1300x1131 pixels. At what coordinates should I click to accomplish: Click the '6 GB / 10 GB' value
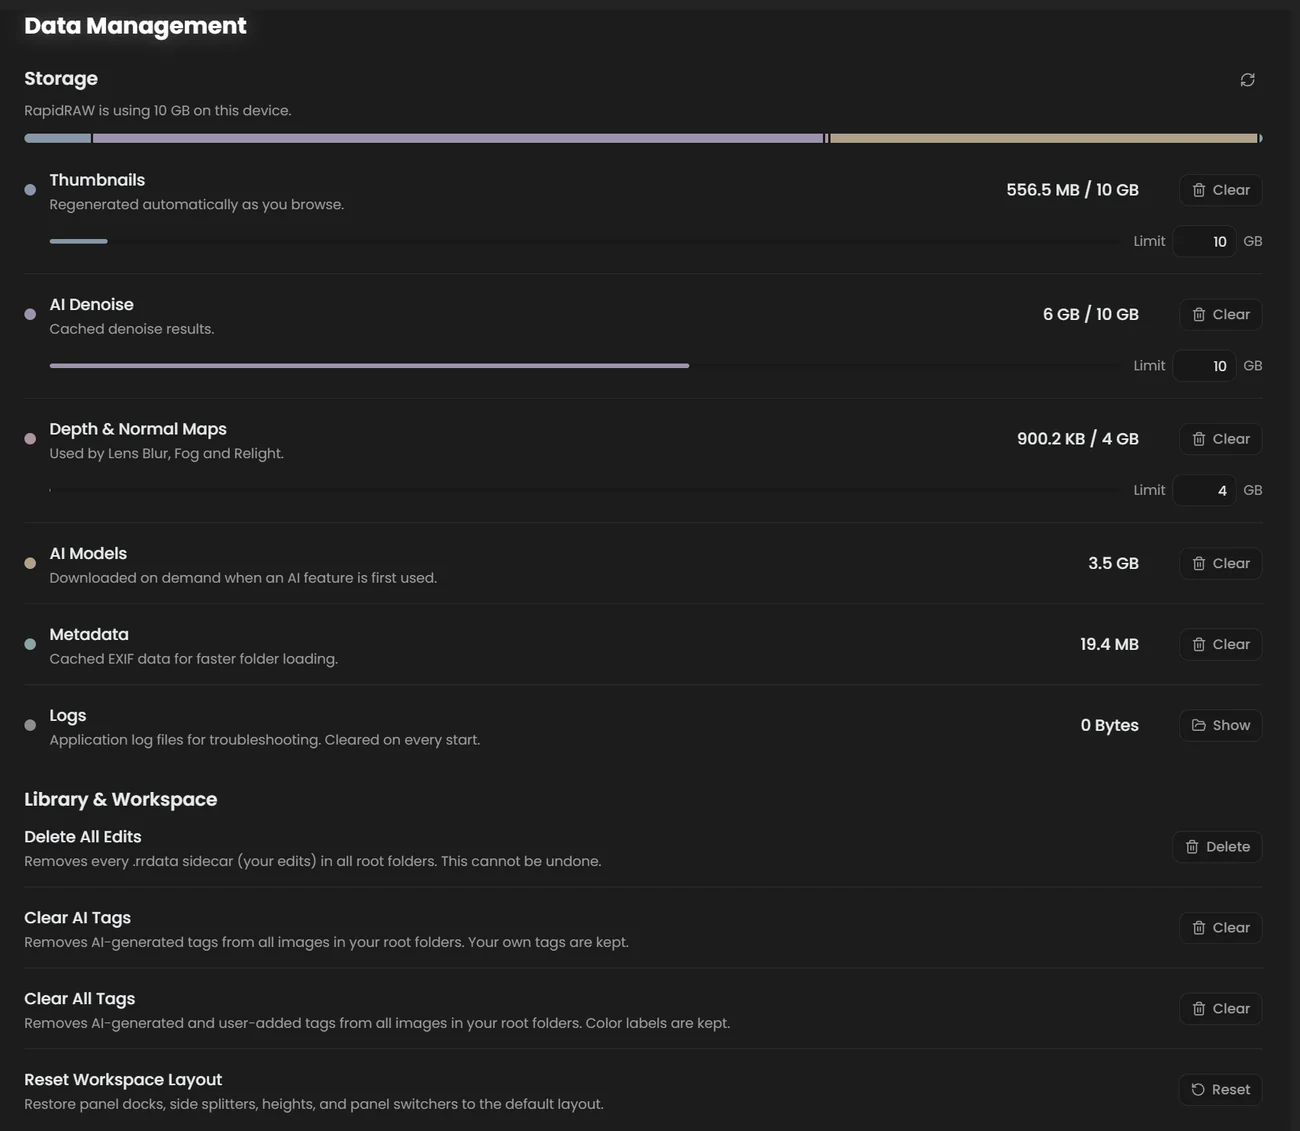(1091, 314)
